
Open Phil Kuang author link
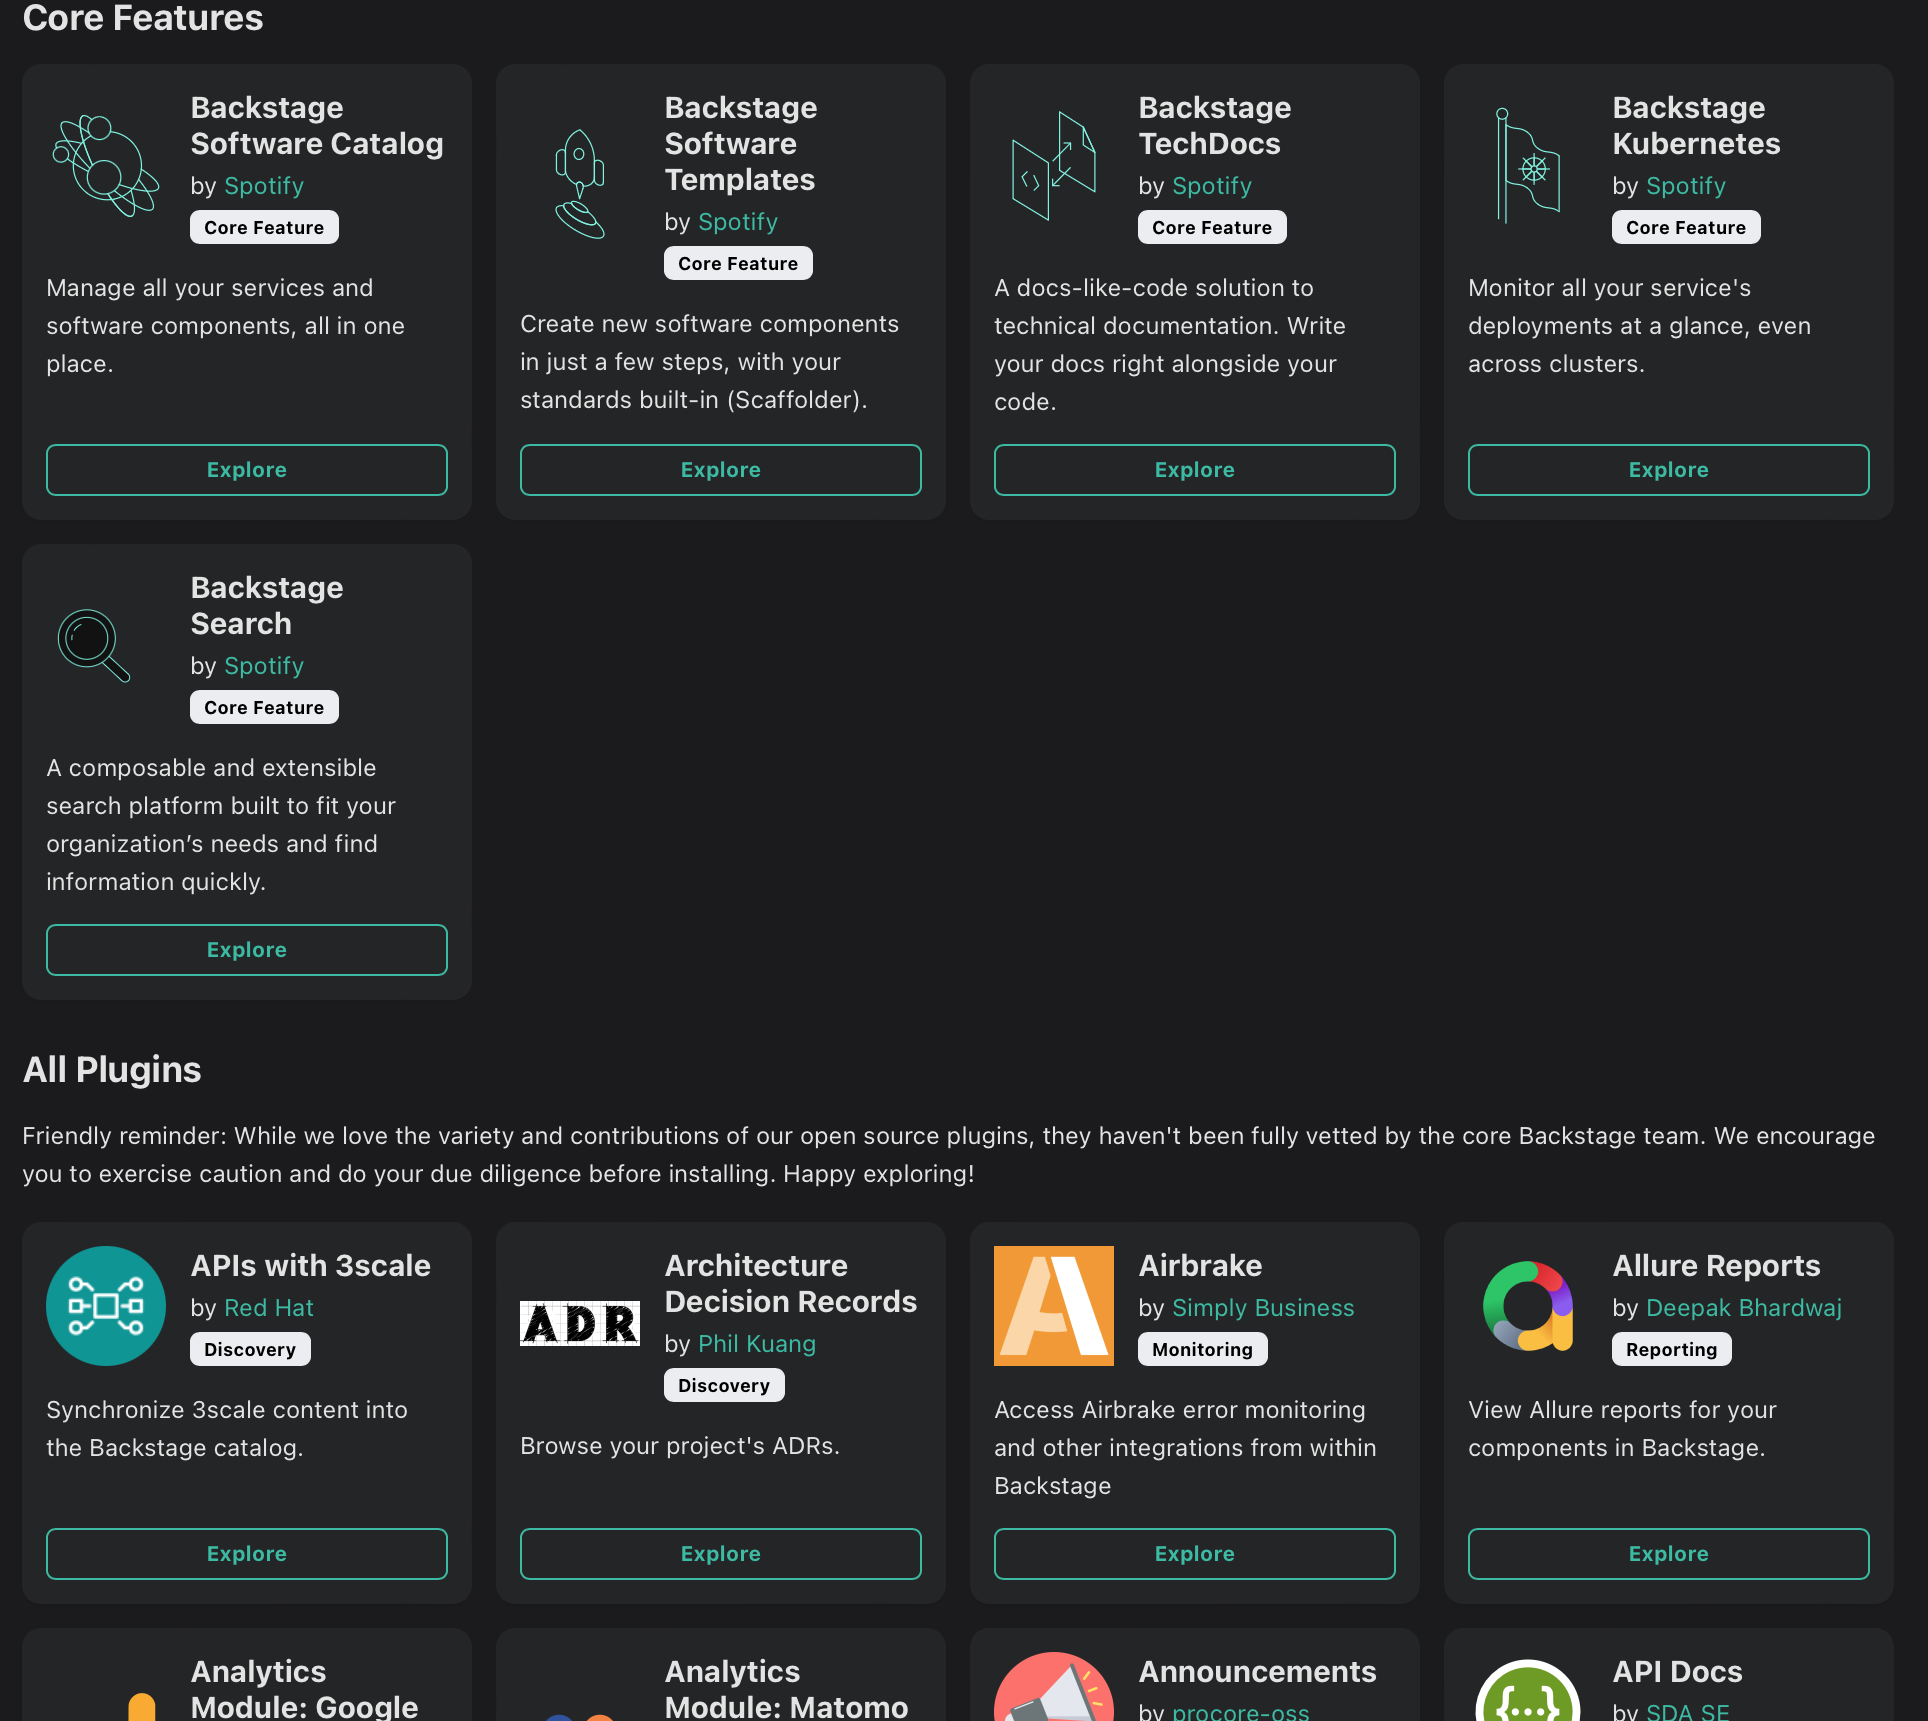click(x=756, y=1344)
